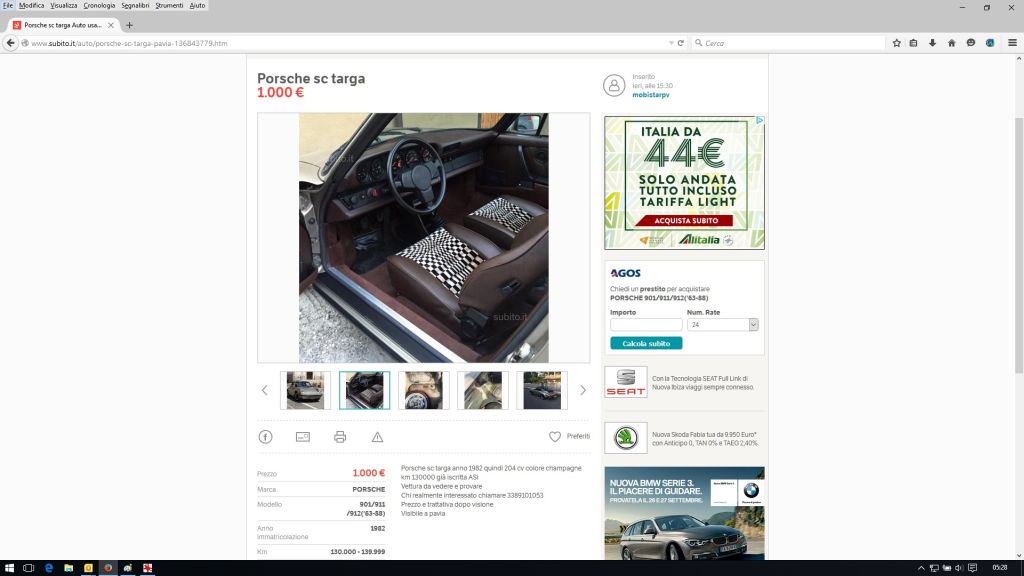The image size is (1024, 576).
Task: Click the Preferiti label
Action: tap(578, 436)
